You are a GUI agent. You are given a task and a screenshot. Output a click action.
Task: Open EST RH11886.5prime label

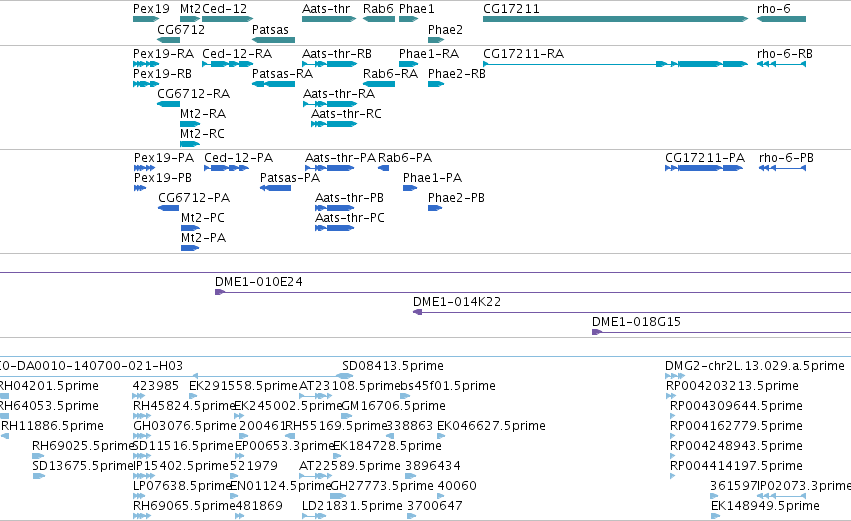point(52,427)
